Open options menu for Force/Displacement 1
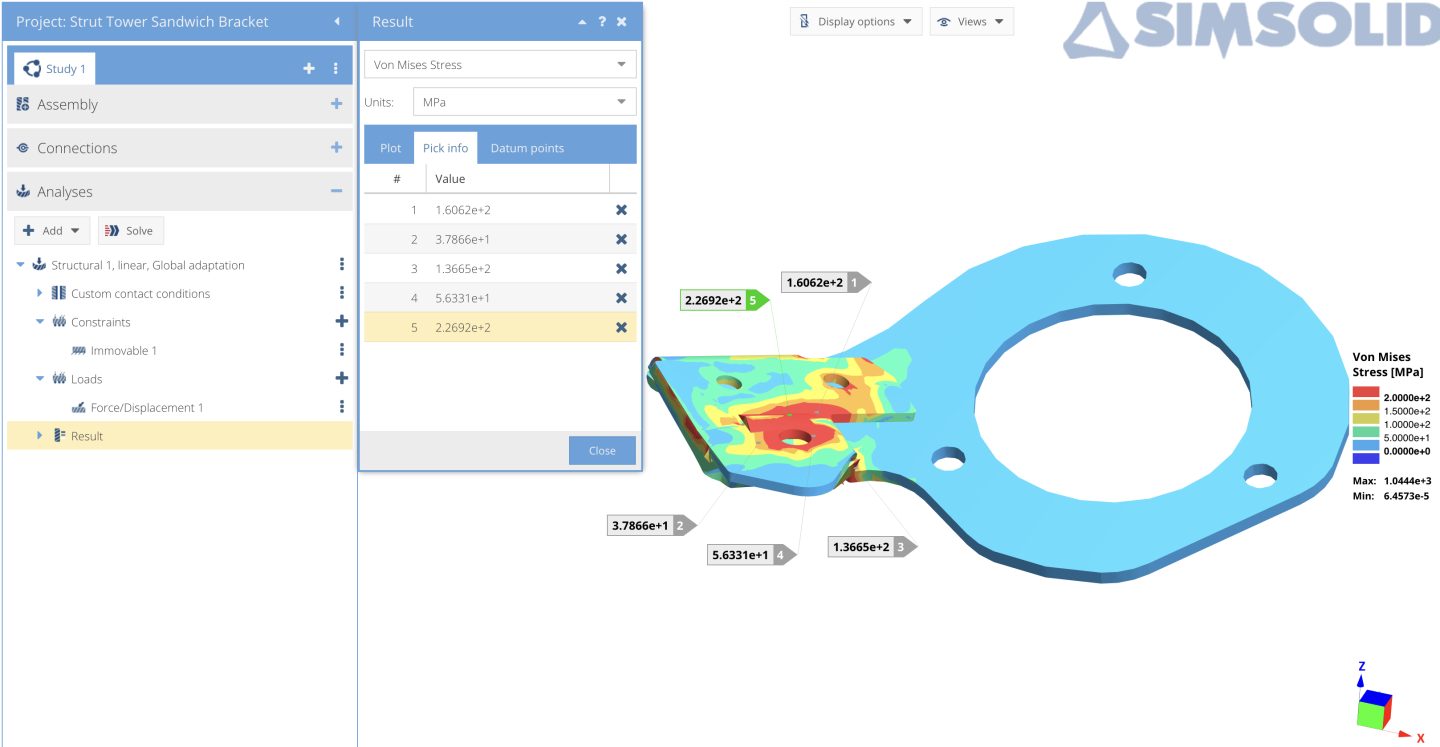Screen dimensions: 1440x747 (342, 407)
